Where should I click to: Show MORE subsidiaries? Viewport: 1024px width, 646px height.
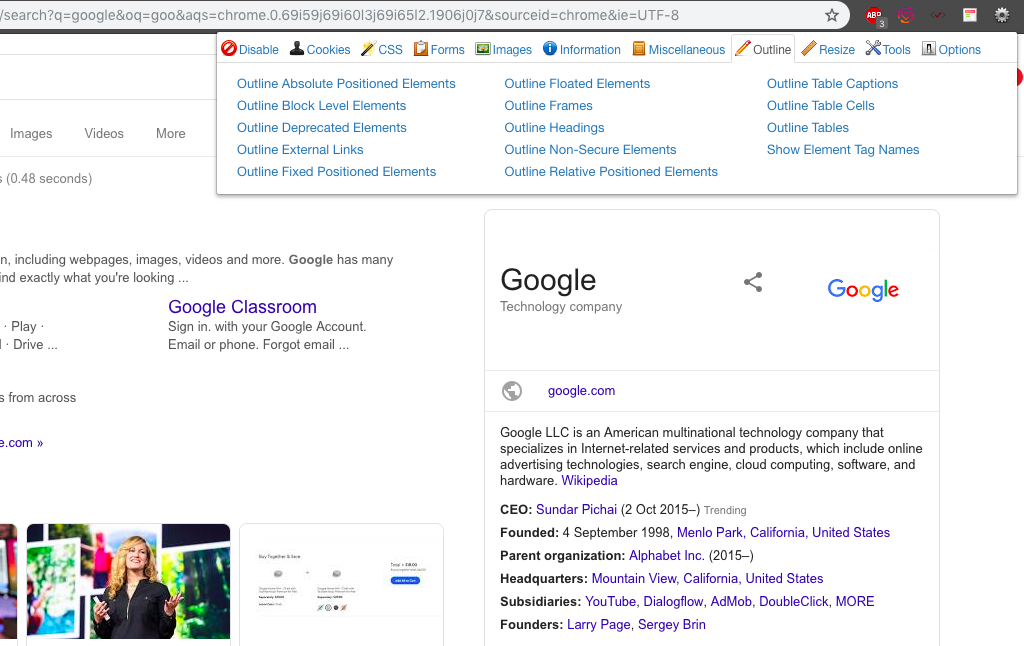tap(855, 602)
